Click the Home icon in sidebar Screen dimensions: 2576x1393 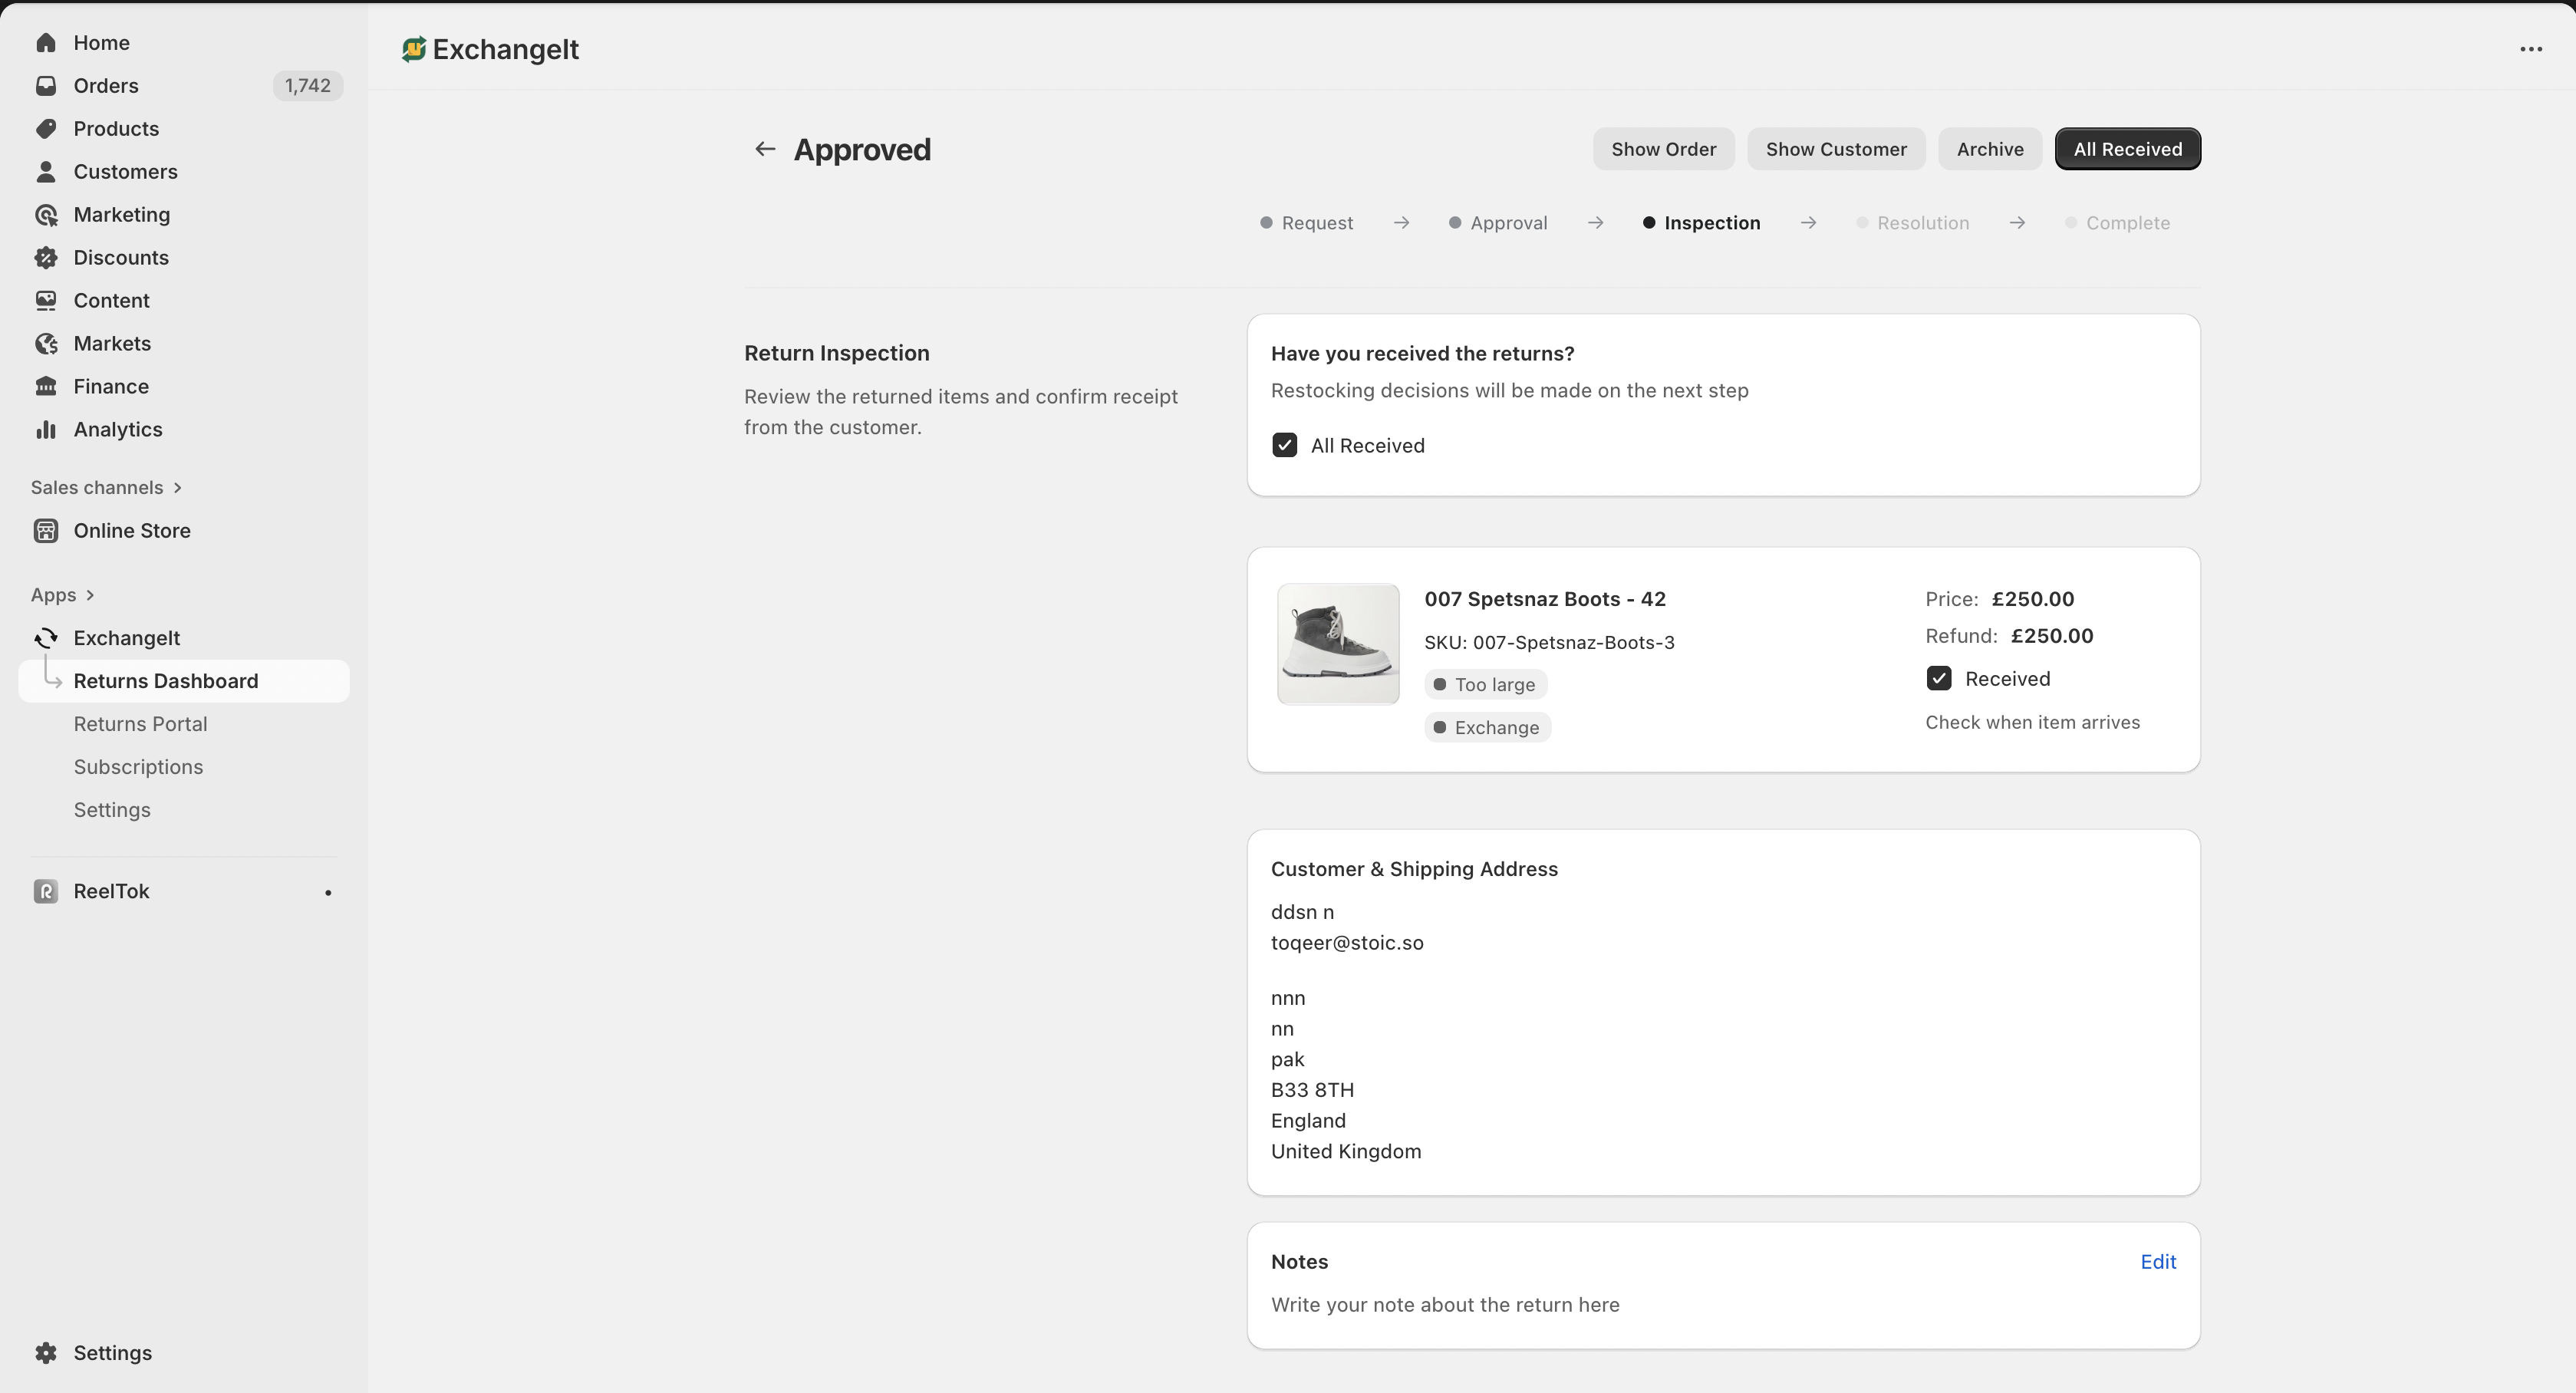click(x=45, y=43)
